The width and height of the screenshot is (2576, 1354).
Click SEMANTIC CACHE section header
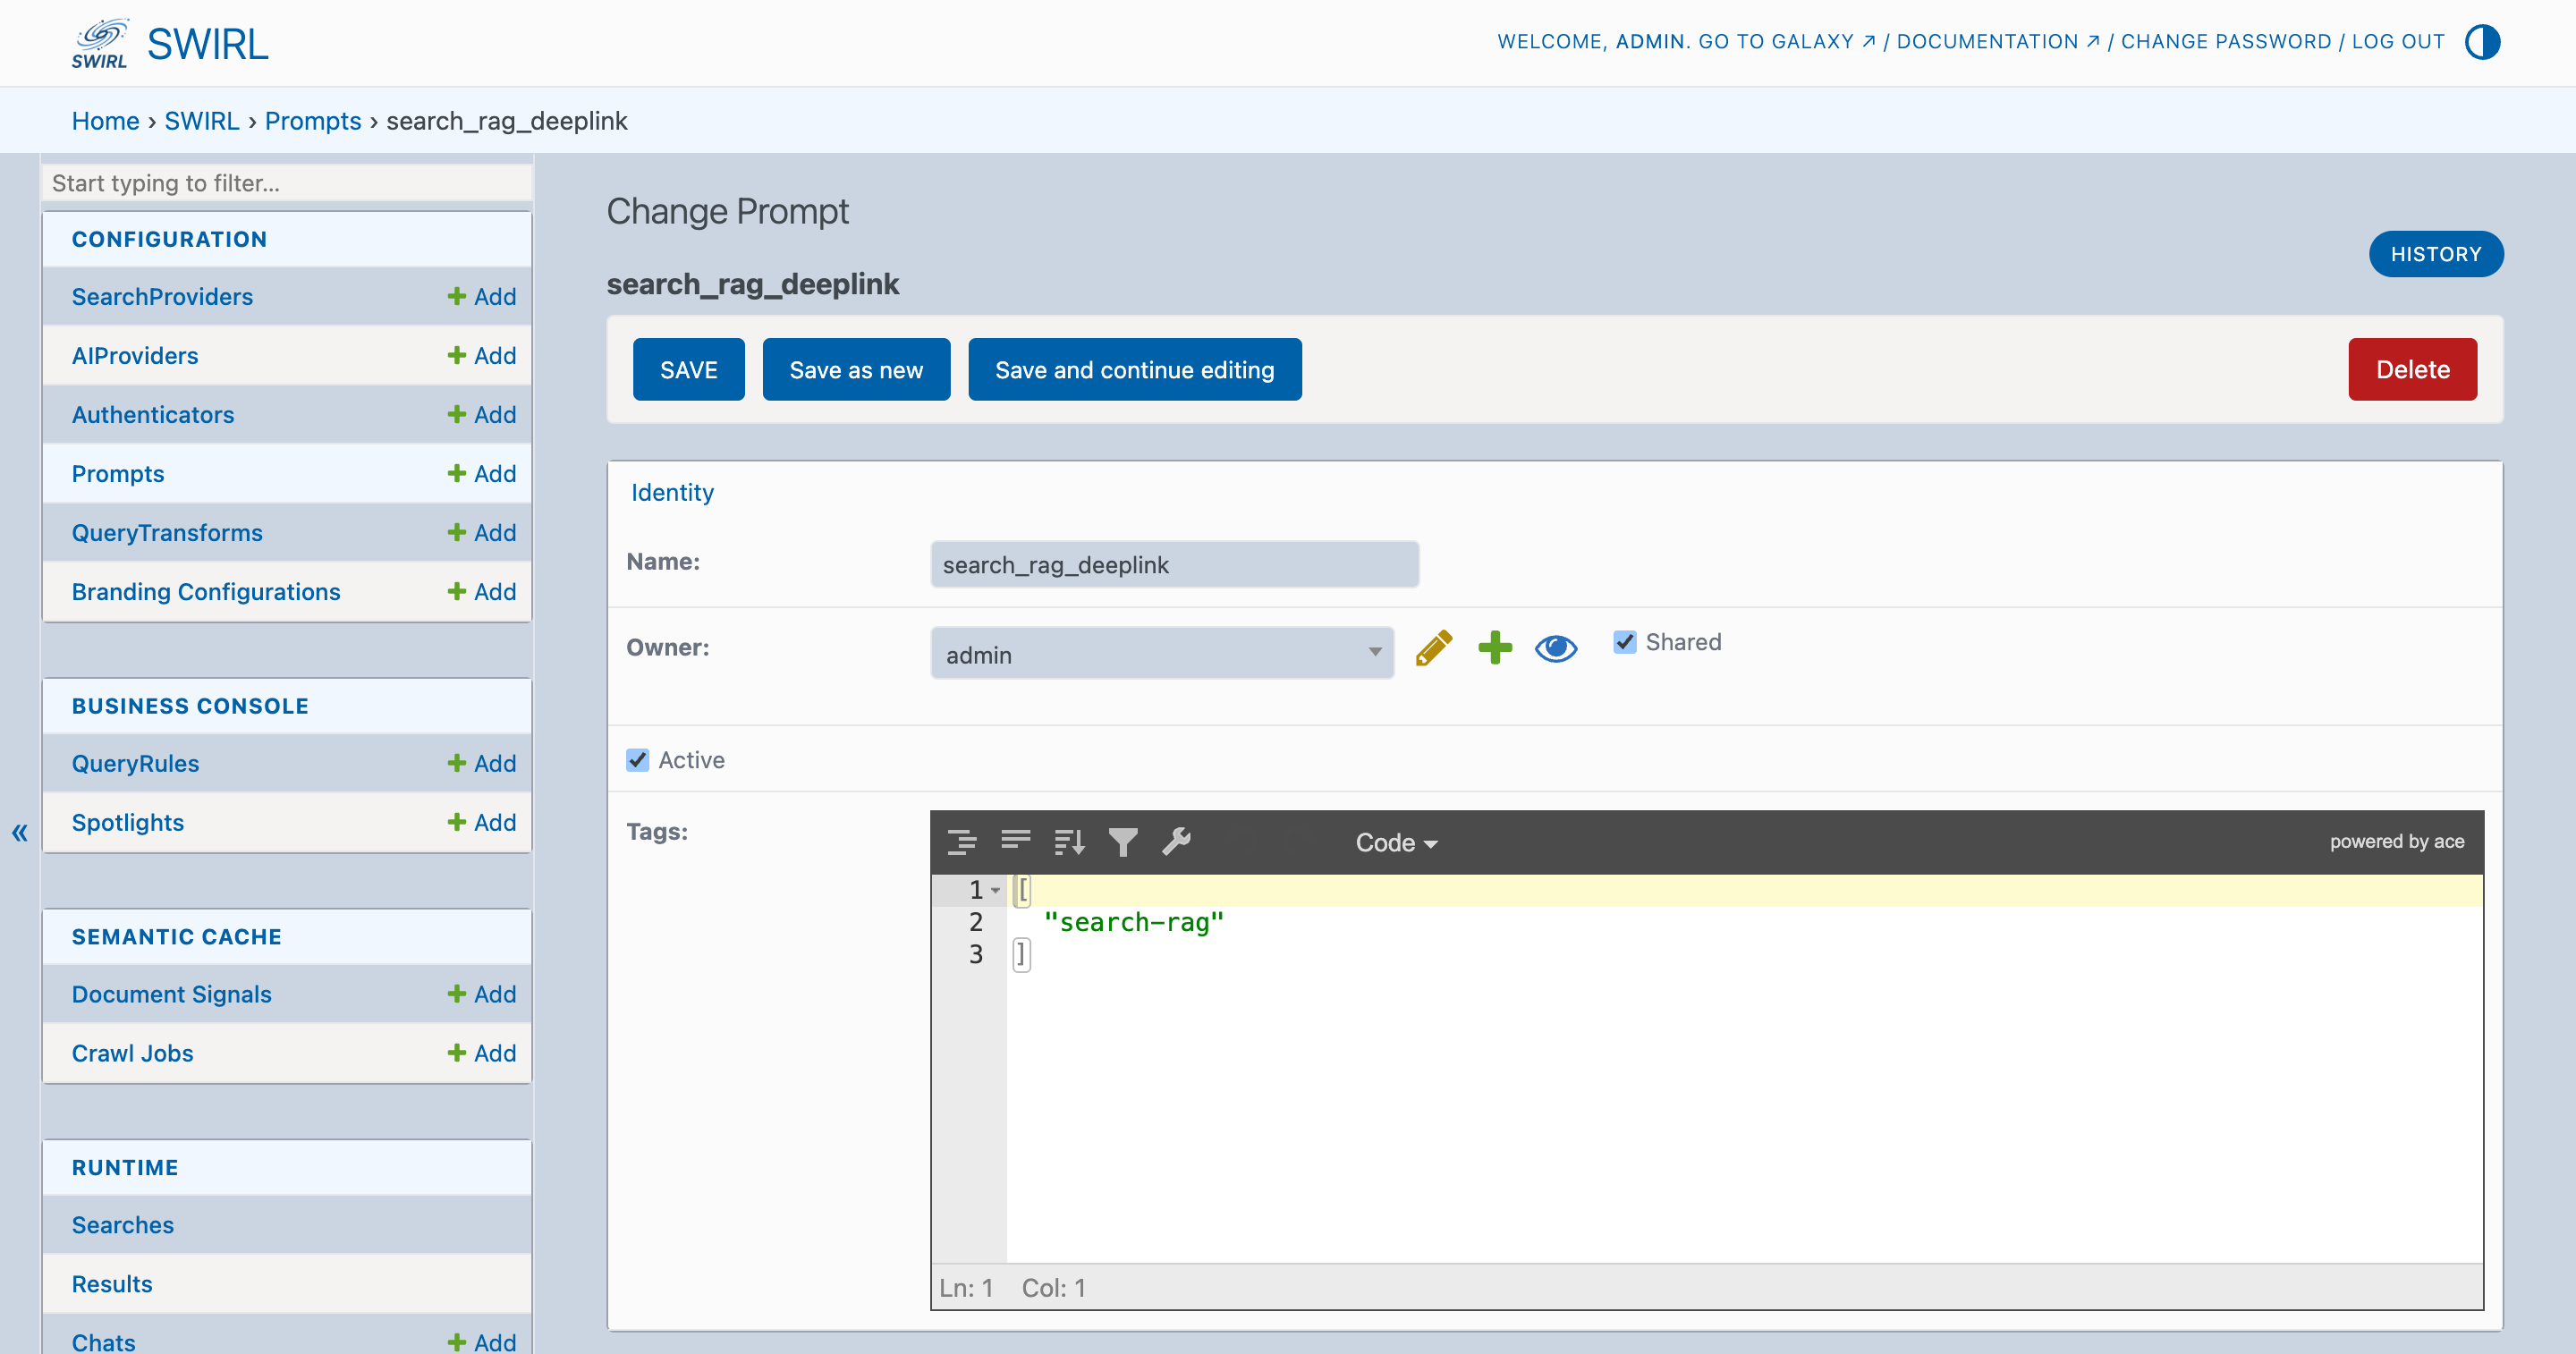(176, 938)
